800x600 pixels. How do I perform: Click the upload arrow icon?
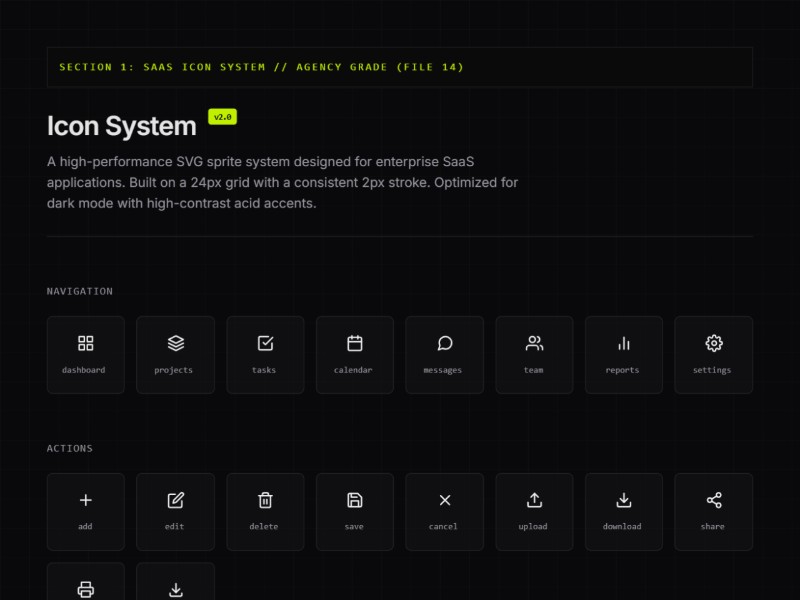534,500
